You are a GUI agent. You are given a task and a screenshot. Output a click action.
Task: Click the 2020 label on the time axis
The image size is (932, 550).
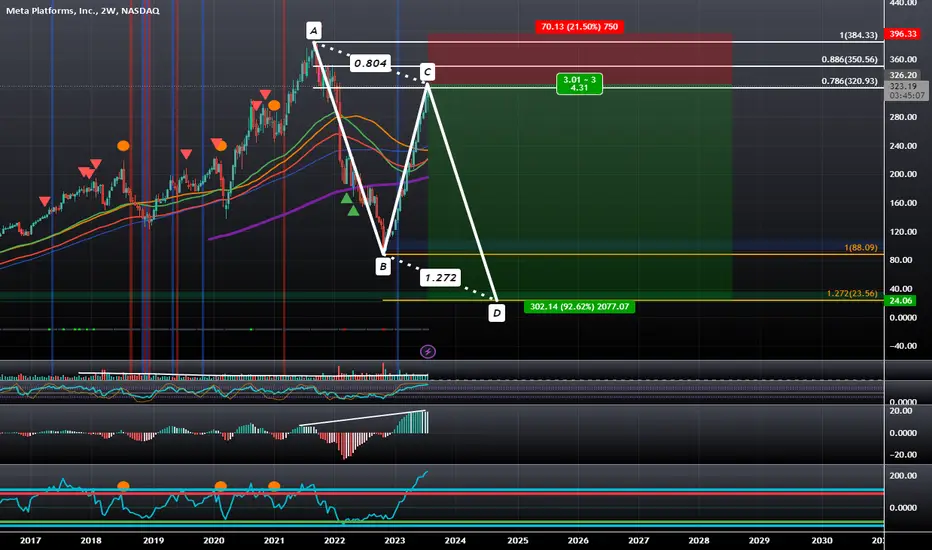214,540
